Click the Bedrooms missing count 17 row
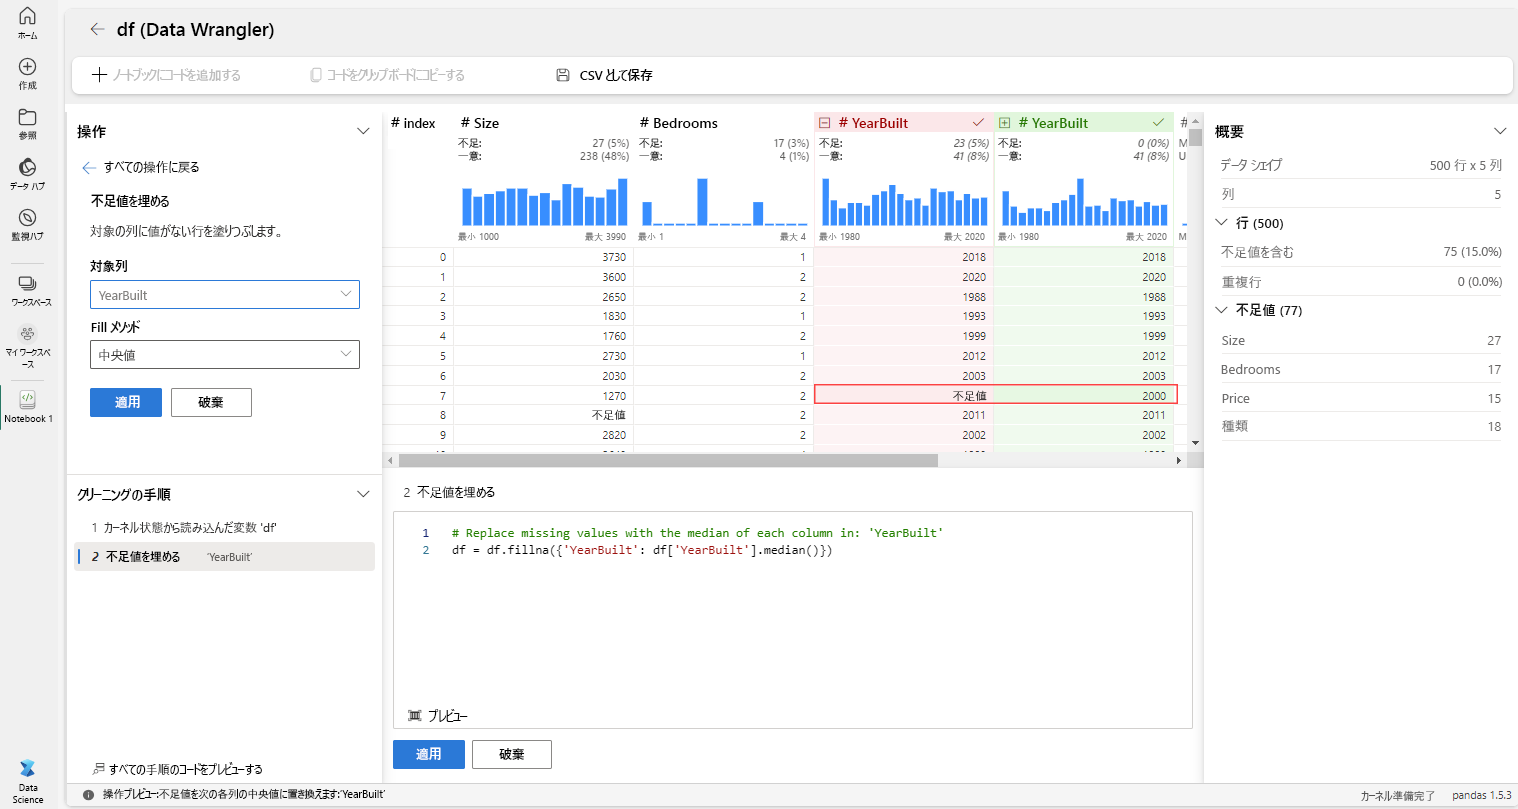The width and height of the screenshot is (1518, 809). click(1360, 369)
